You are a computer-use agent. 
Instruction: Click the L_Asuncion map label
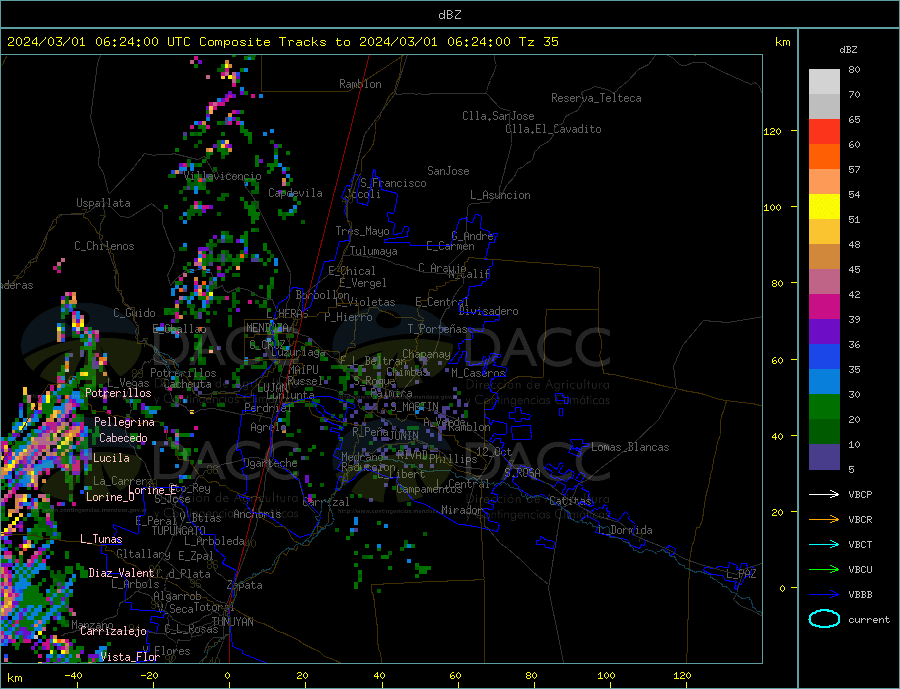[x=500, y=195]
